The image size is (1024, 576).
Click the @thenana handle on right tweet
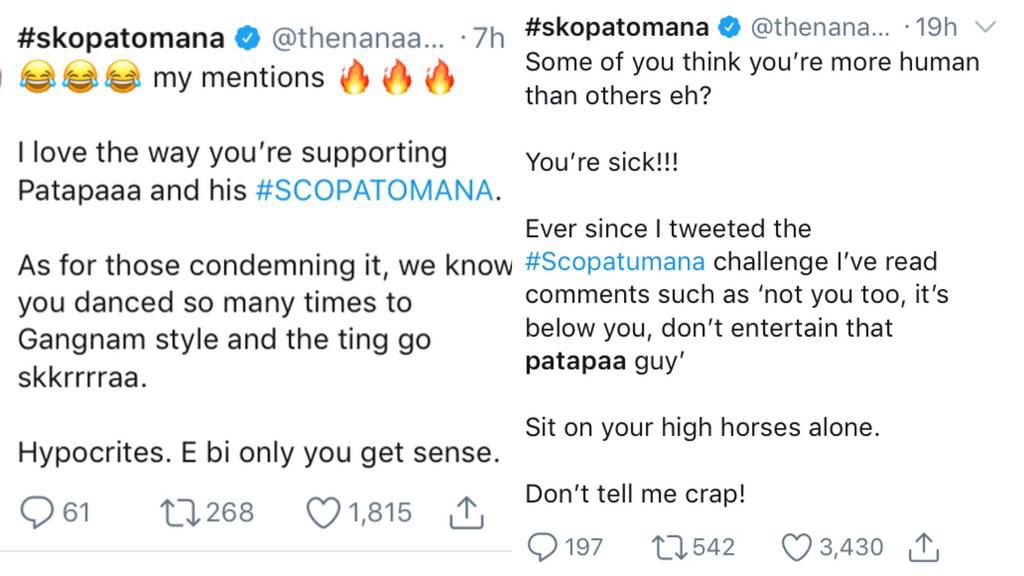click(x=817, y=28)
